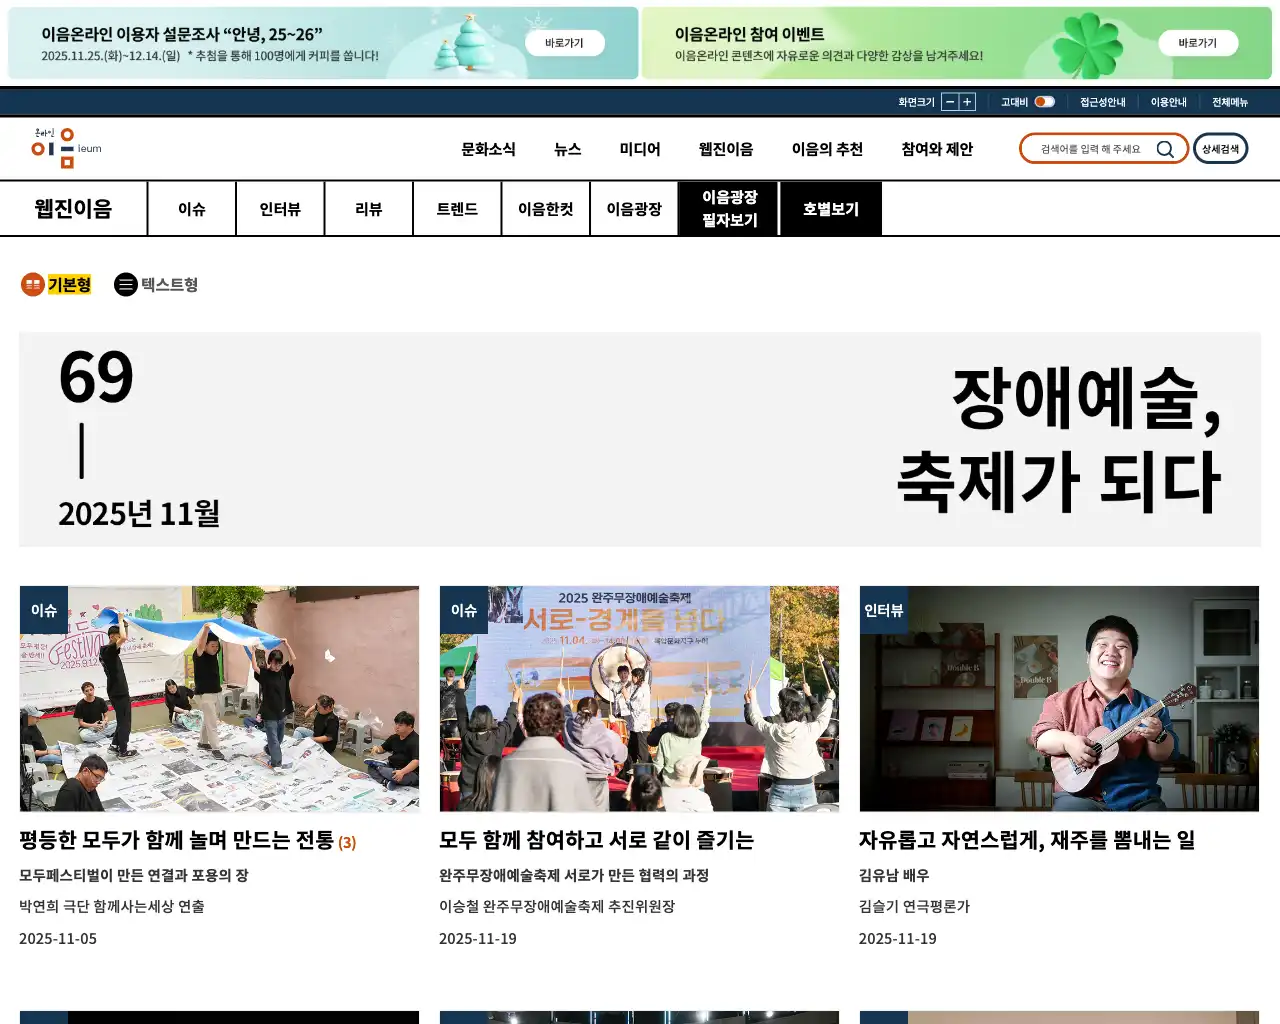
Task: Click 바로가기 on the survey banner
Action: [x=564, y=43]
